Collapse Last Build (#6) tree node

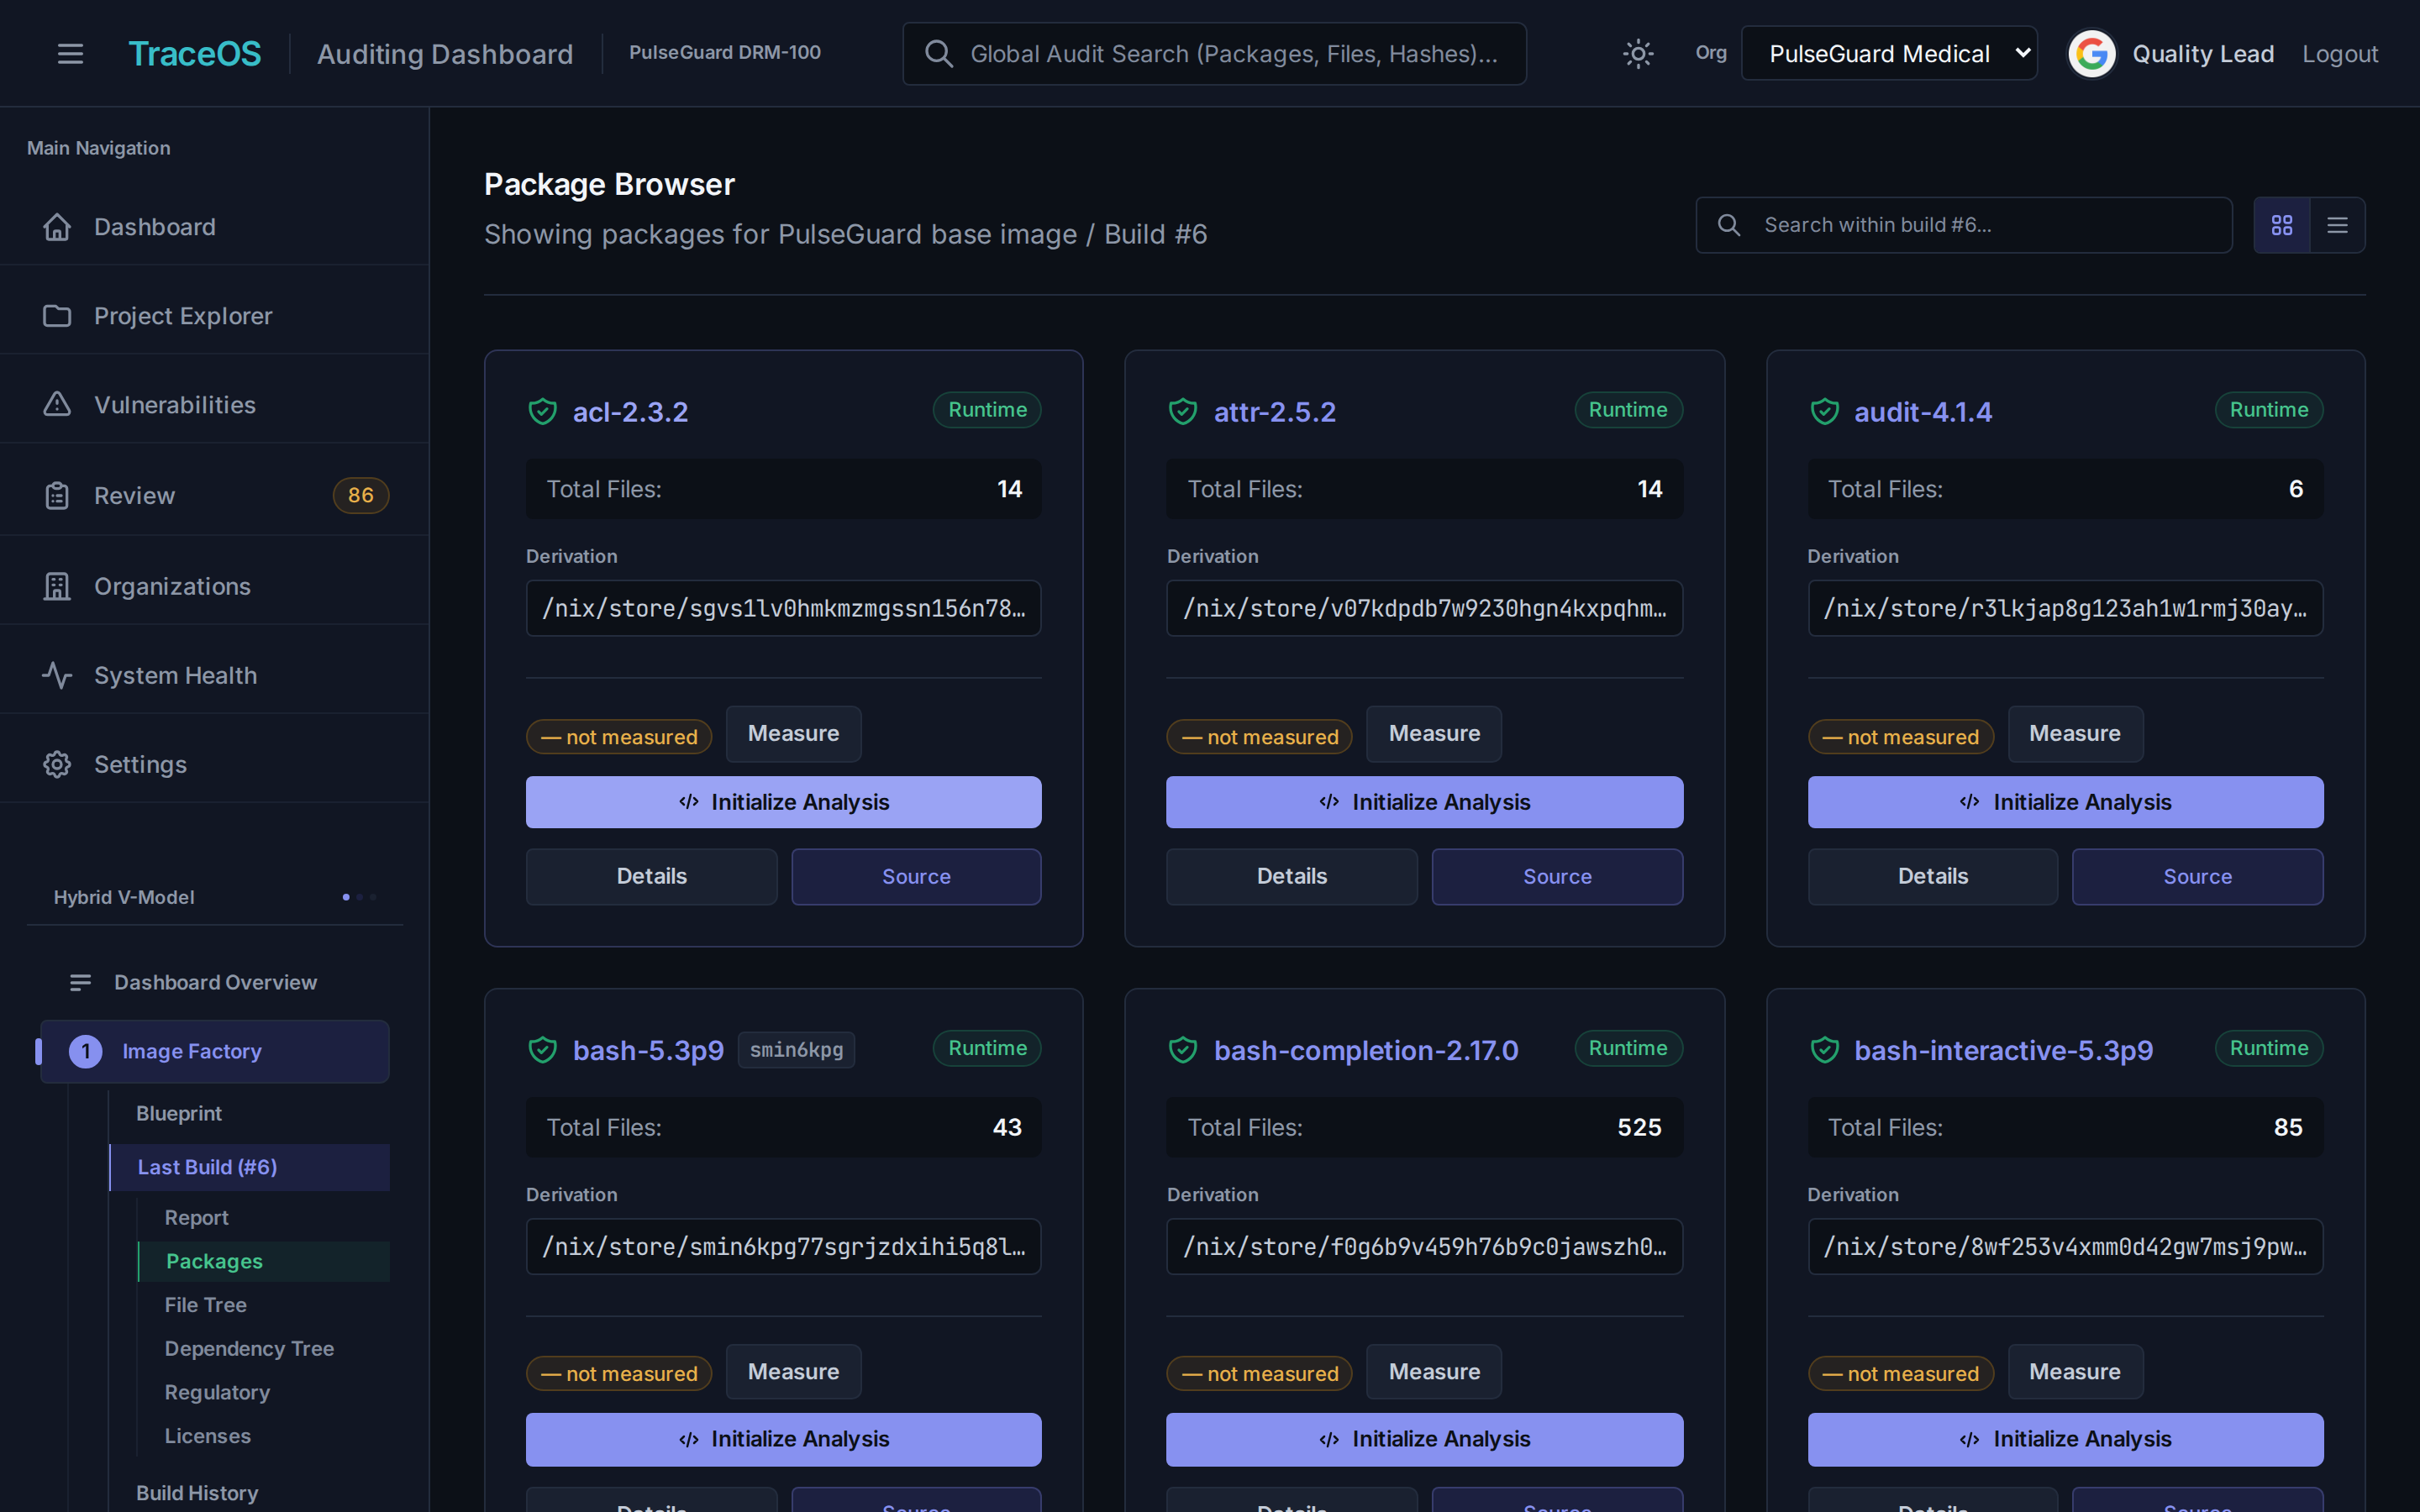tap(250, 1167)
